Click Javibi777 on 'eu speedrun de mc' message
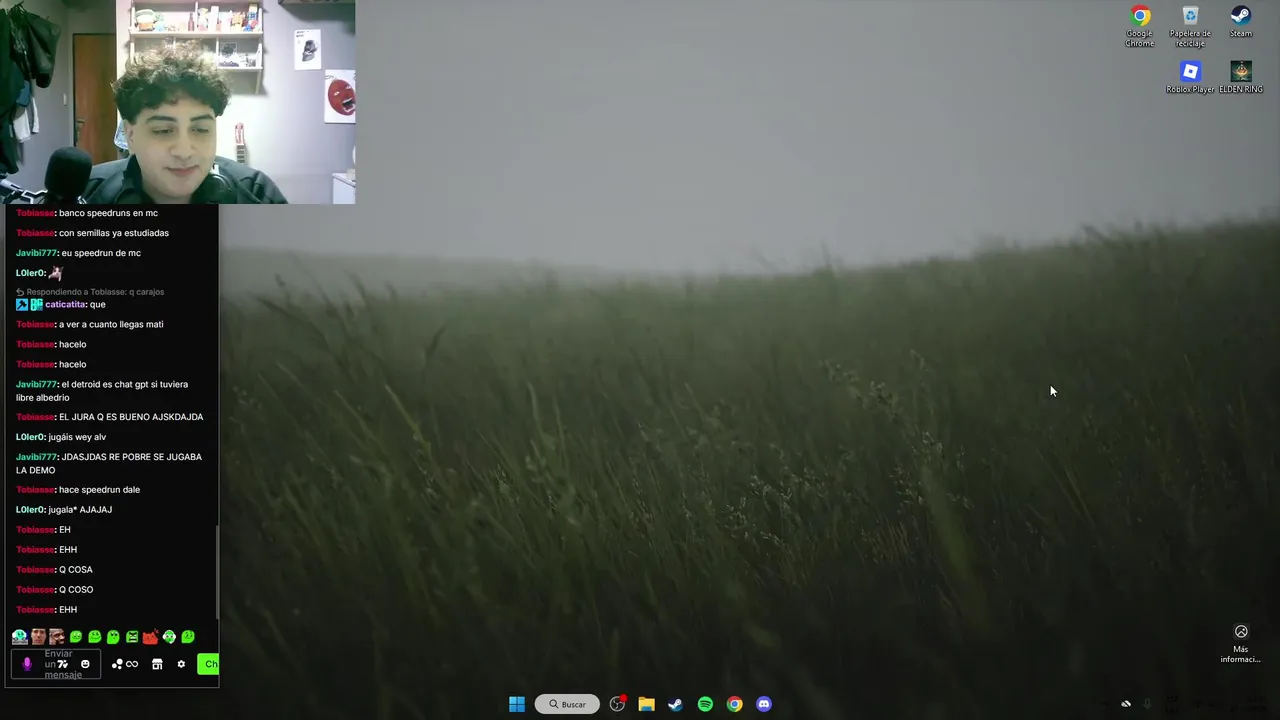1280x720 pixels. coord(36,253)
